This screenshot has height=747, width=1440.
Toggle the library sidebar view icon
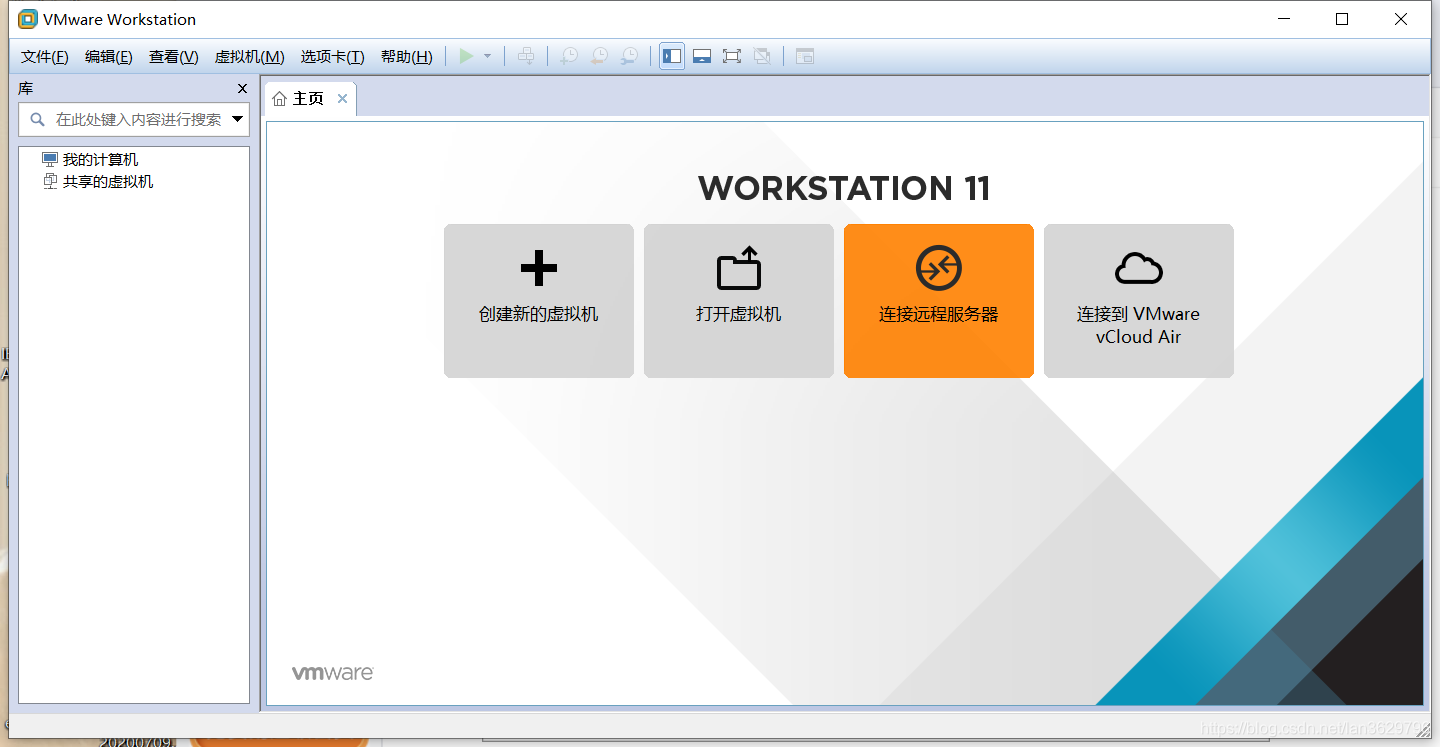pos(672,57)
